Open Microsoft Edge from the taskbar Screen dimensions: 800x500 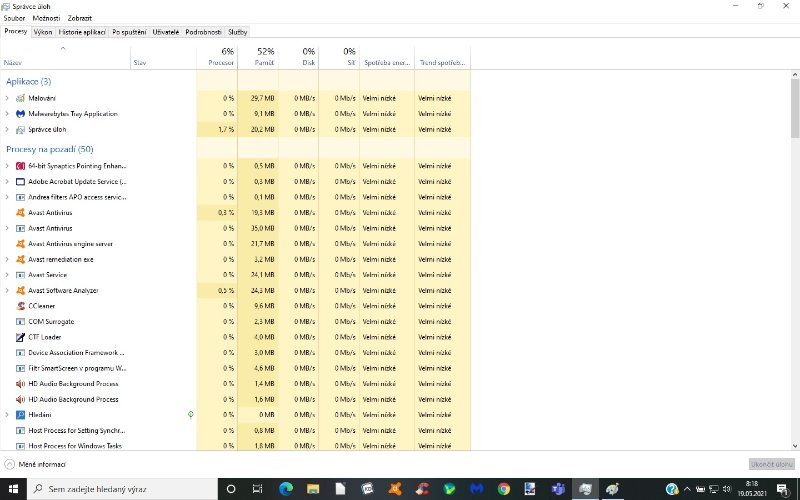pos(286,489)
